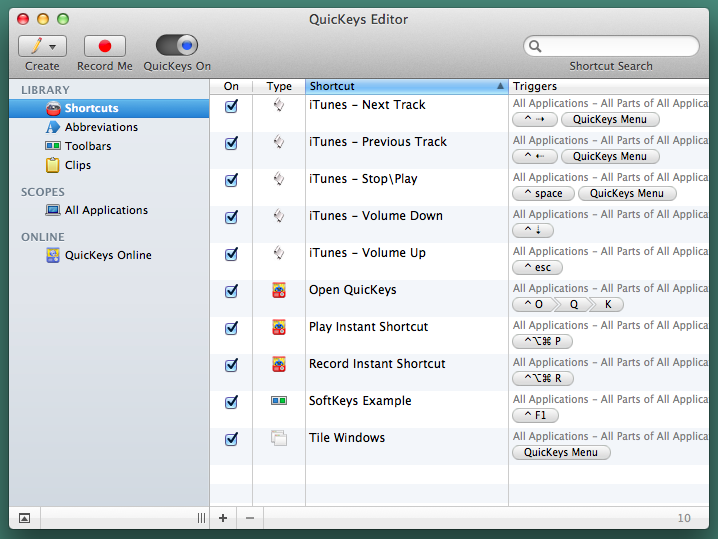Disable the iTunes - Next Track shortcut checkbox

pyautogui.click(x=231, y=106)
